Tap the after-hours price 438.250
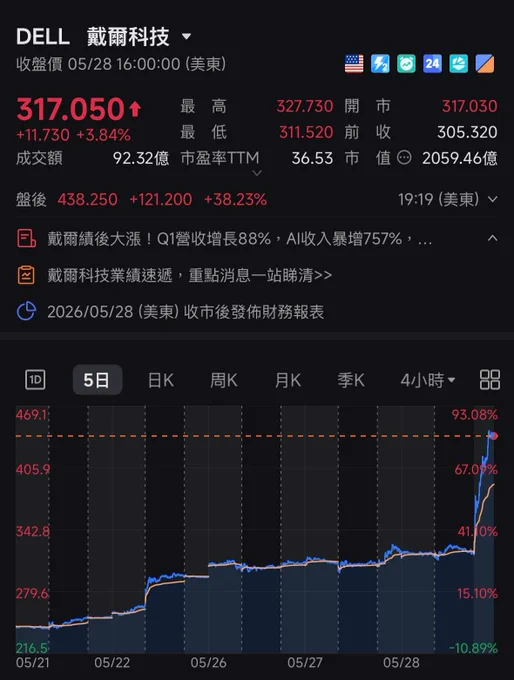514x680 pixels. tap(88, 199)
